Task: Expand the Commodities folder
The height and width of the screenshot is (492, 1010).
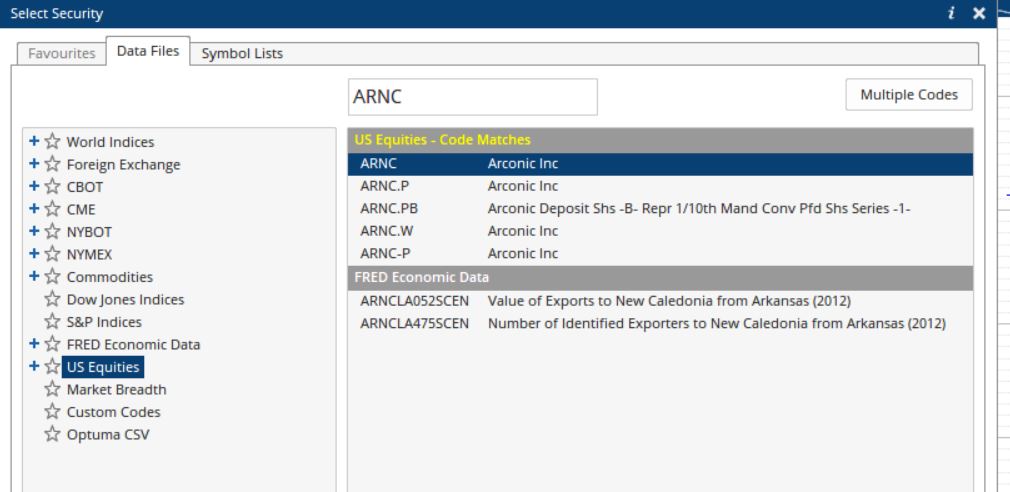Action: (x=34, y=276)
